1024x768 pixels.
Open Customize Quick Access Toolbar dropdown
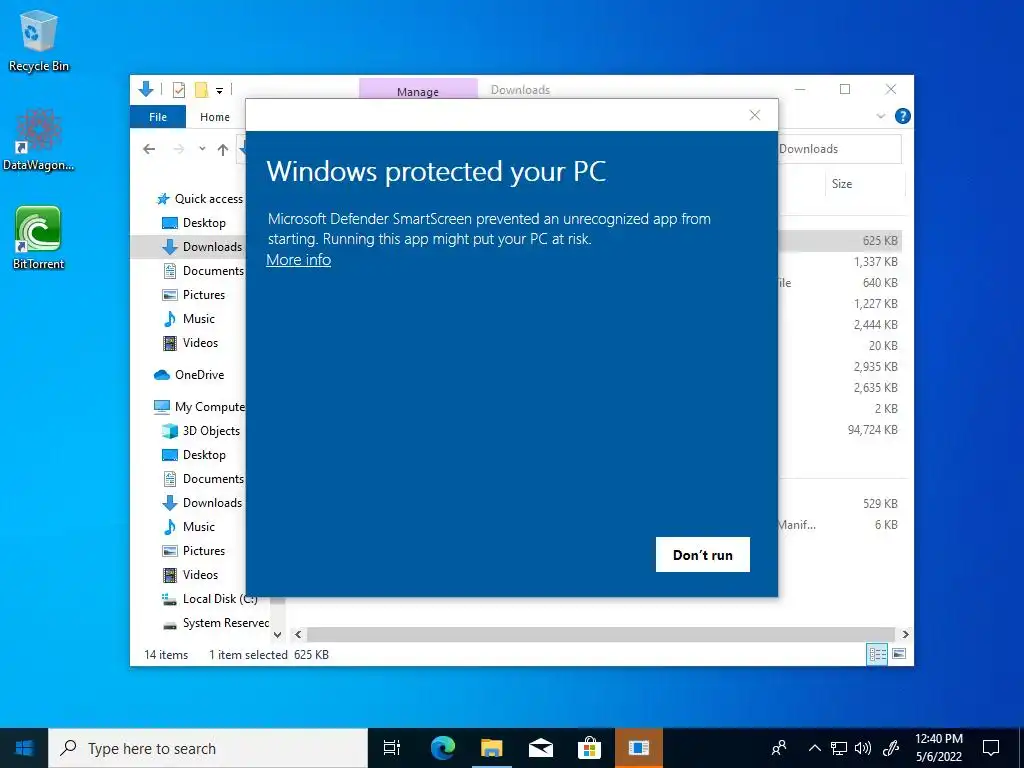click(219, 90)
